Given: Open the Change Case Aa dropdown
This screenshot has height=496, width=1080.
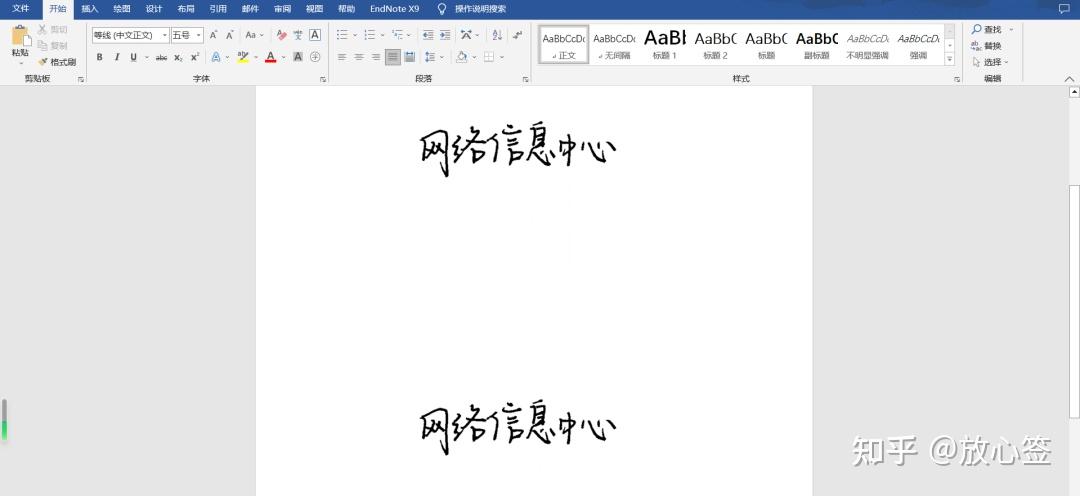Looking at the screenshot, I should (253, 35).
